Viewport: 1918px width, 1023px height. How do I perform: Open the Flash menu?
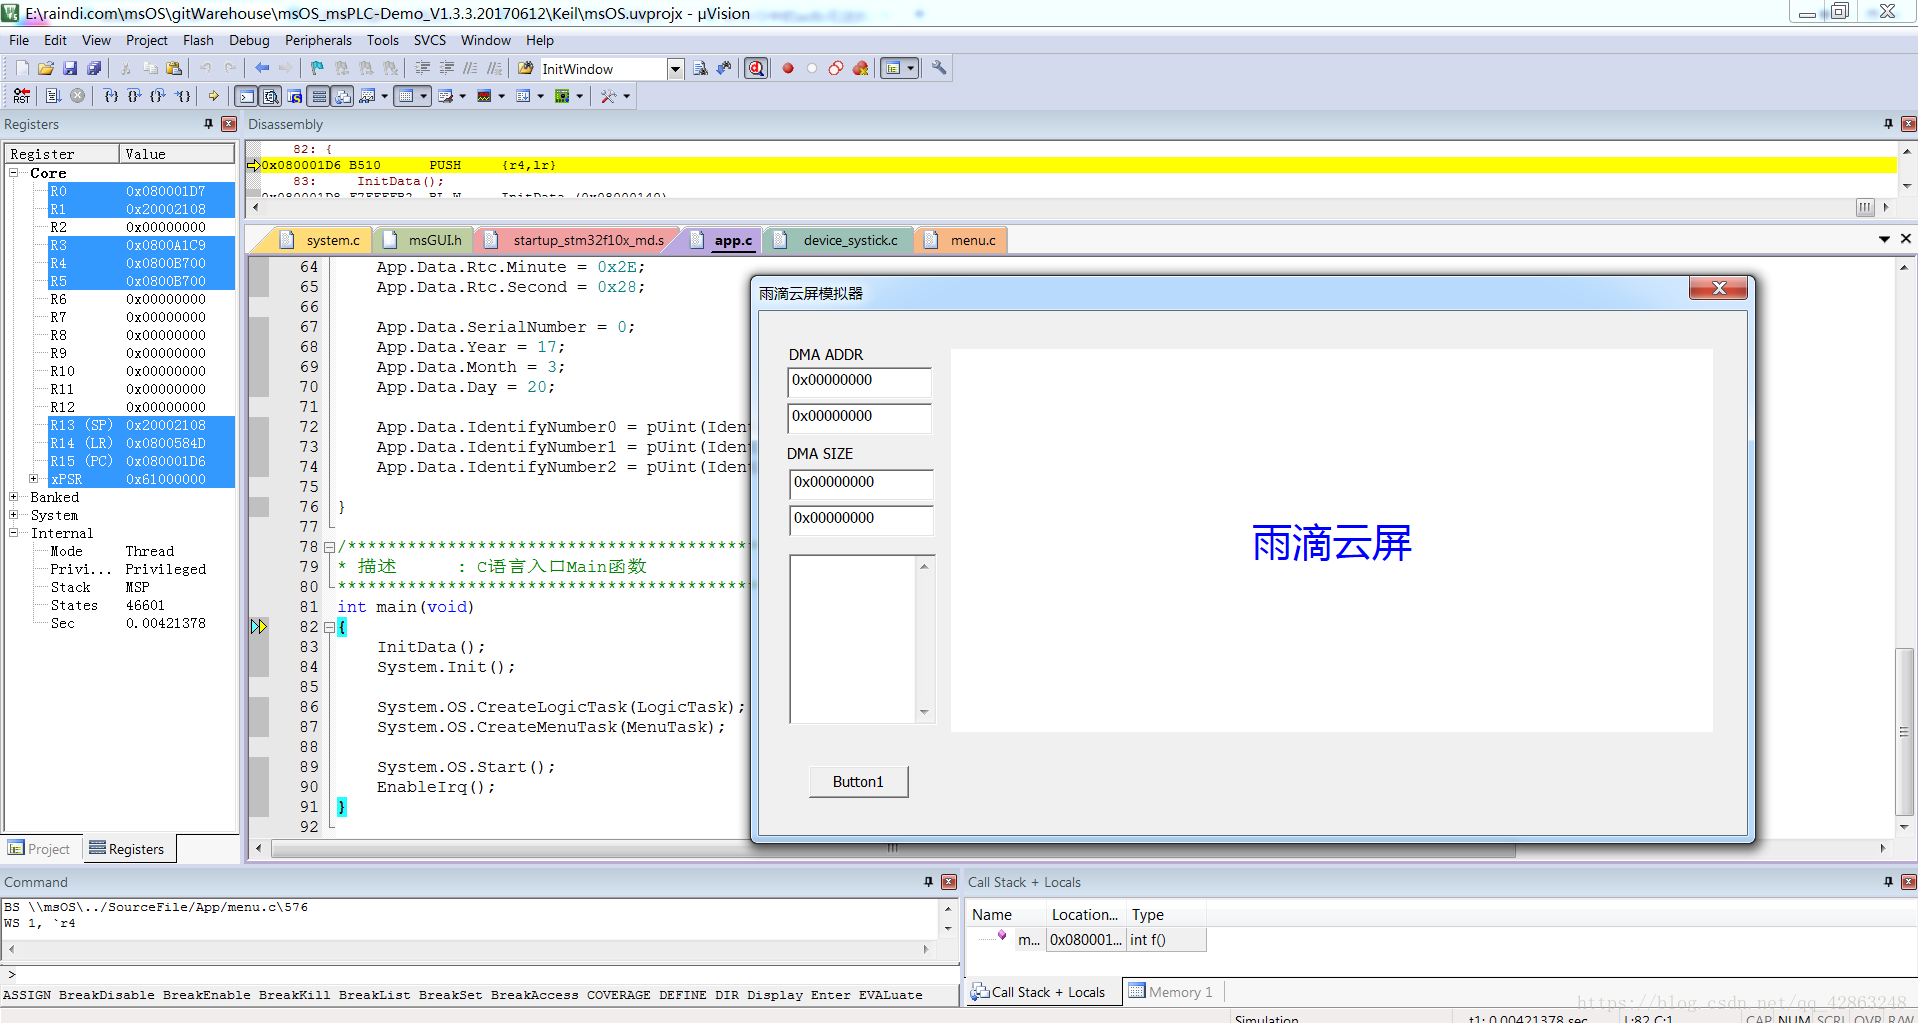(x=198, y=40)
